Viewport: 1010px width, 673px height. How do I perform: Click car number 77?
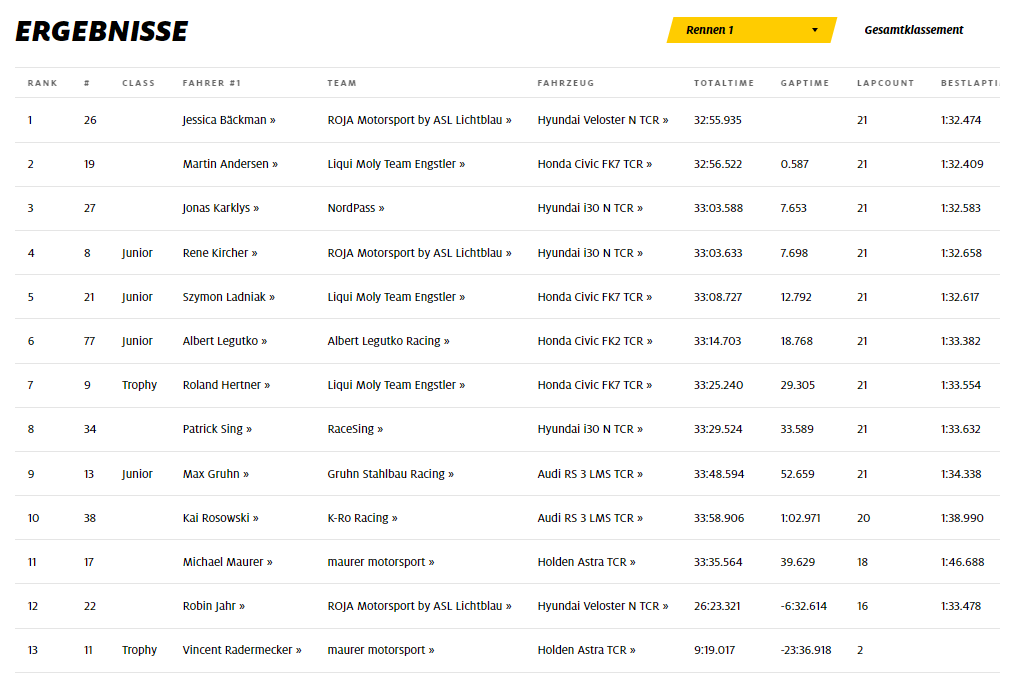(90, 341)
